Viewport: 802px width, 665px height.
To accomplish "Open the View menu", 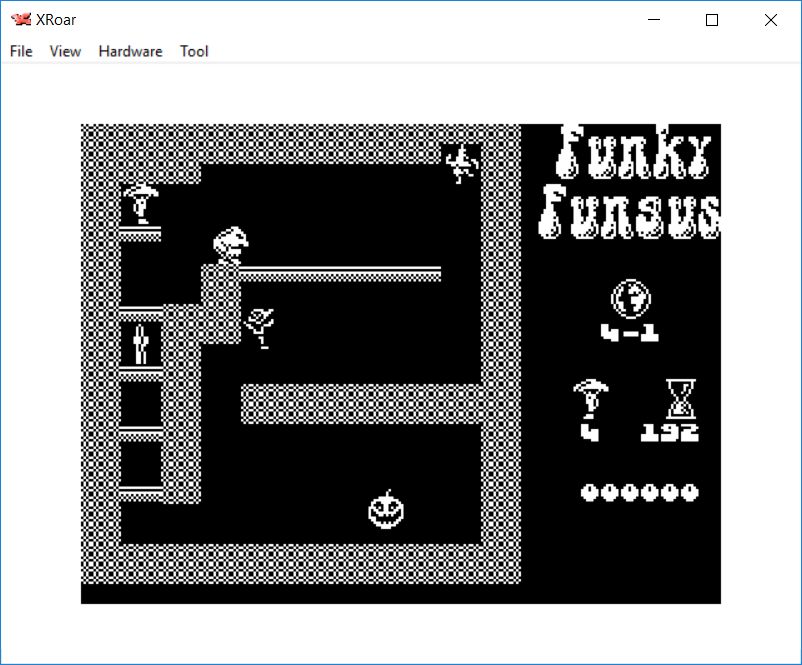I will 65,51.
